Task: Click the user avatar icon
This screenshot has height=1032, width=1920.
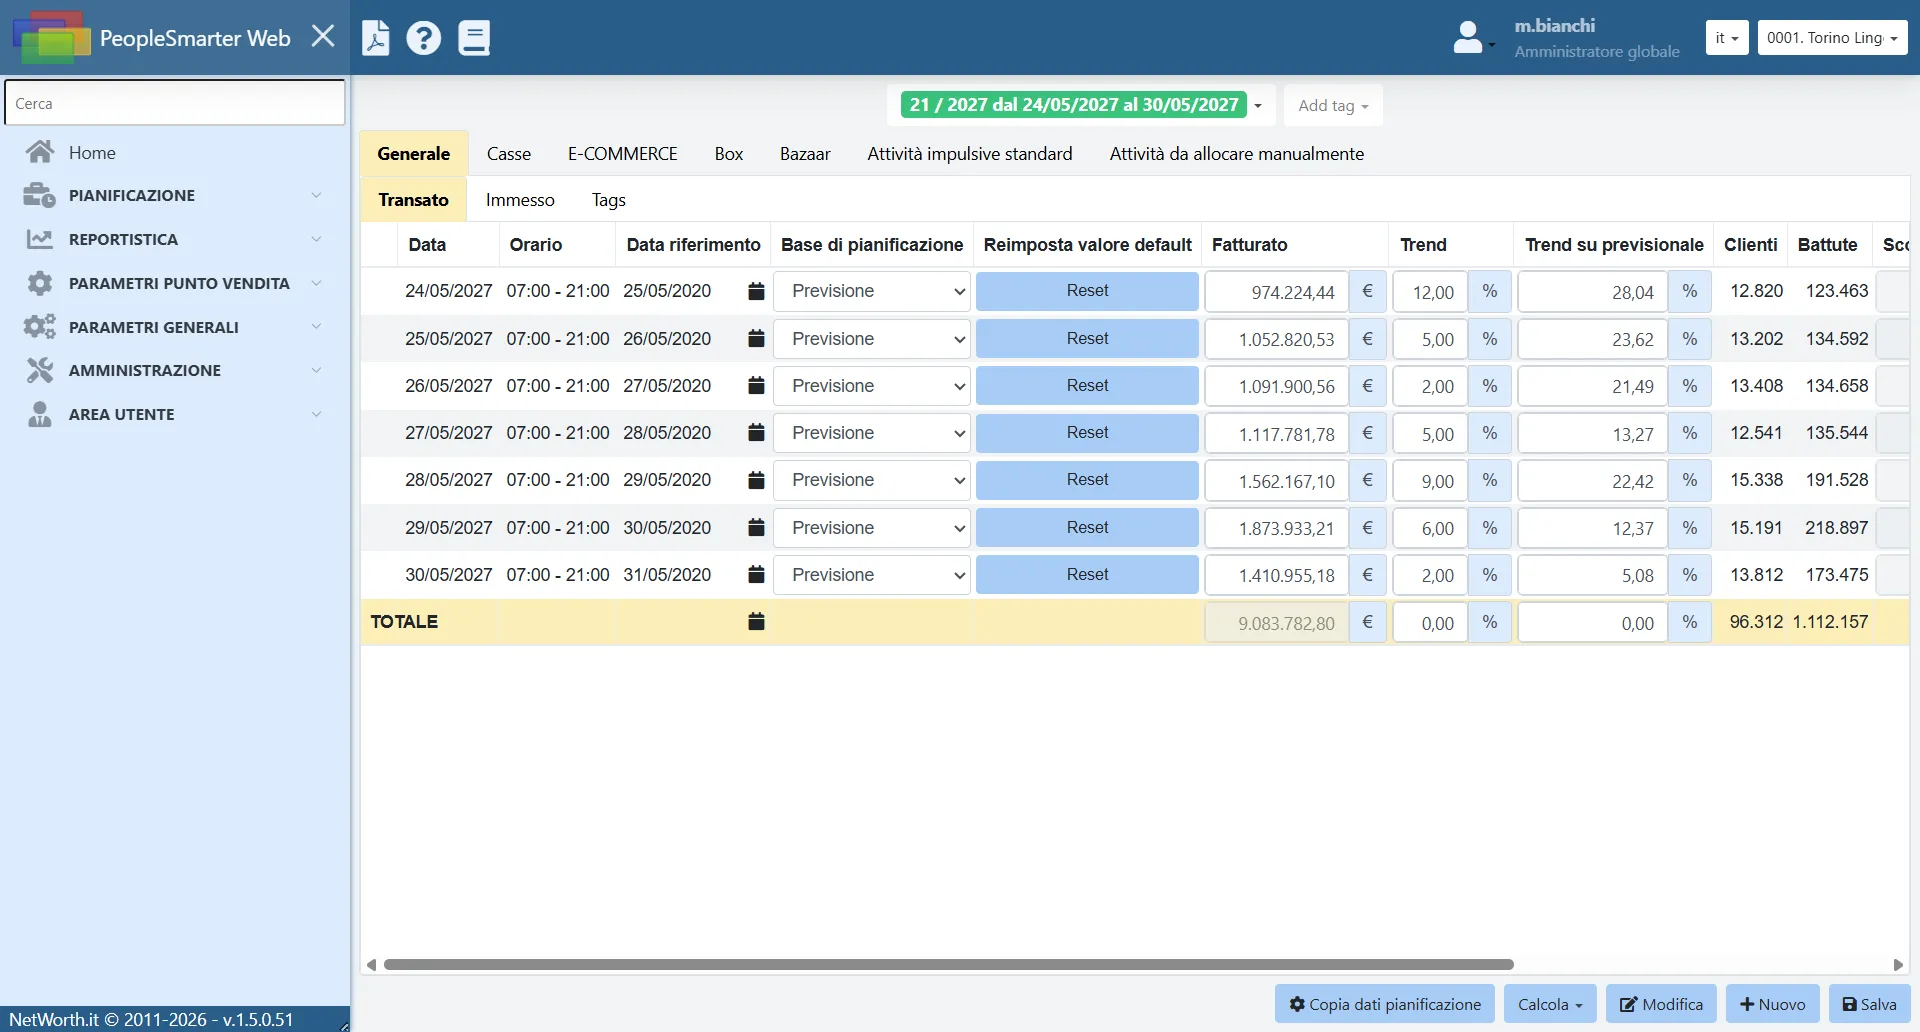Action: pos(1468,38)
